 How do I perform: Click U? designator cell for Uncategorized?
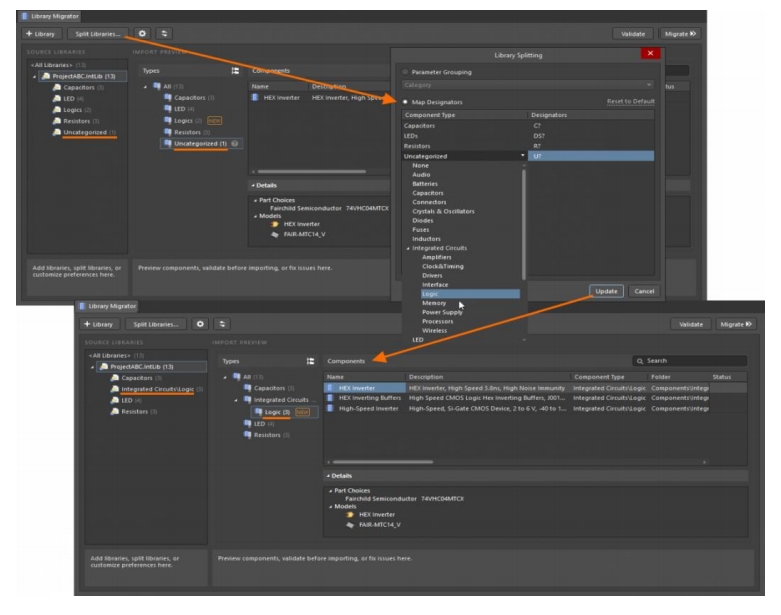click(591, 156)
